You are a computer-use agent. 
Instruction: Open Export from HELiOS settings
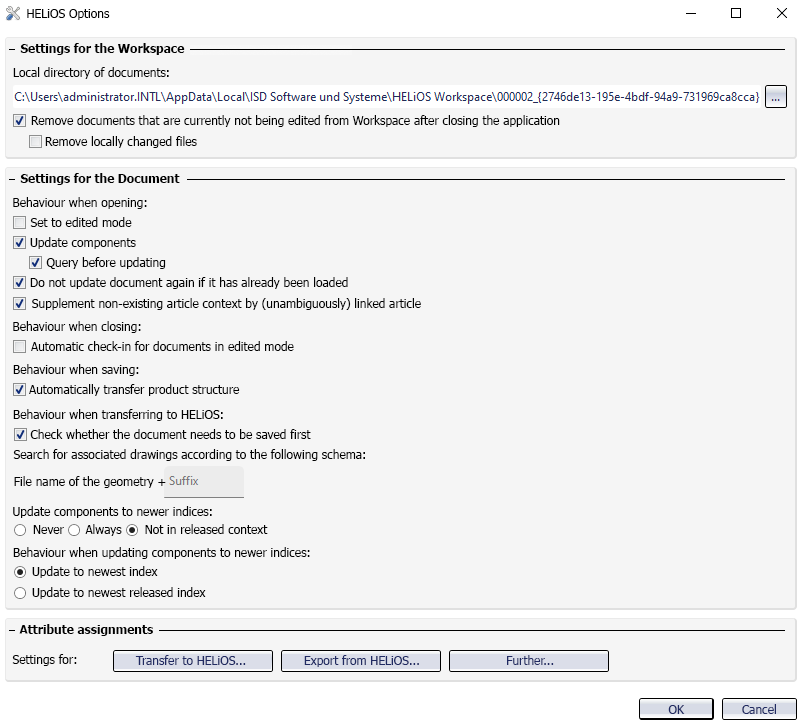(x=361, y=661)
